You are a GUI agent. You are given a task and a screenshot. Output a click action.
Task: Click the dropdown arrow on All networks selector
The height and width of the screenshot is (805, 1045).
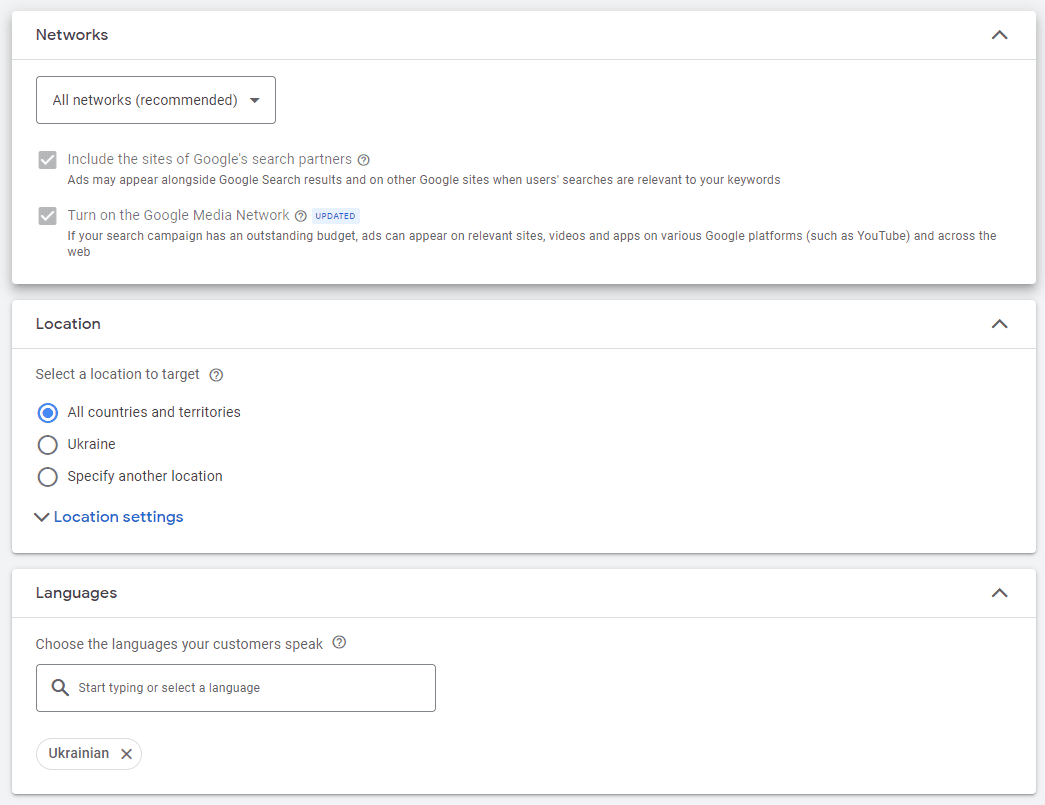(256, 100)
